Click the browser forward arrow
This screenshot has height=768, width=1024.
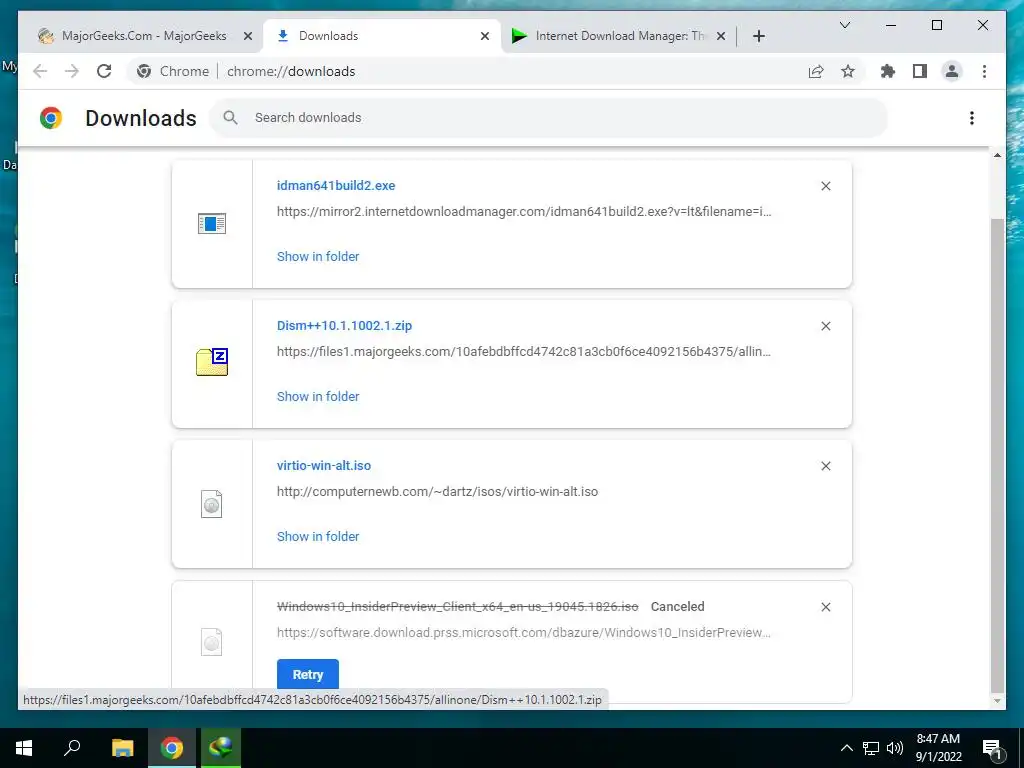click(x=72, y=71)
